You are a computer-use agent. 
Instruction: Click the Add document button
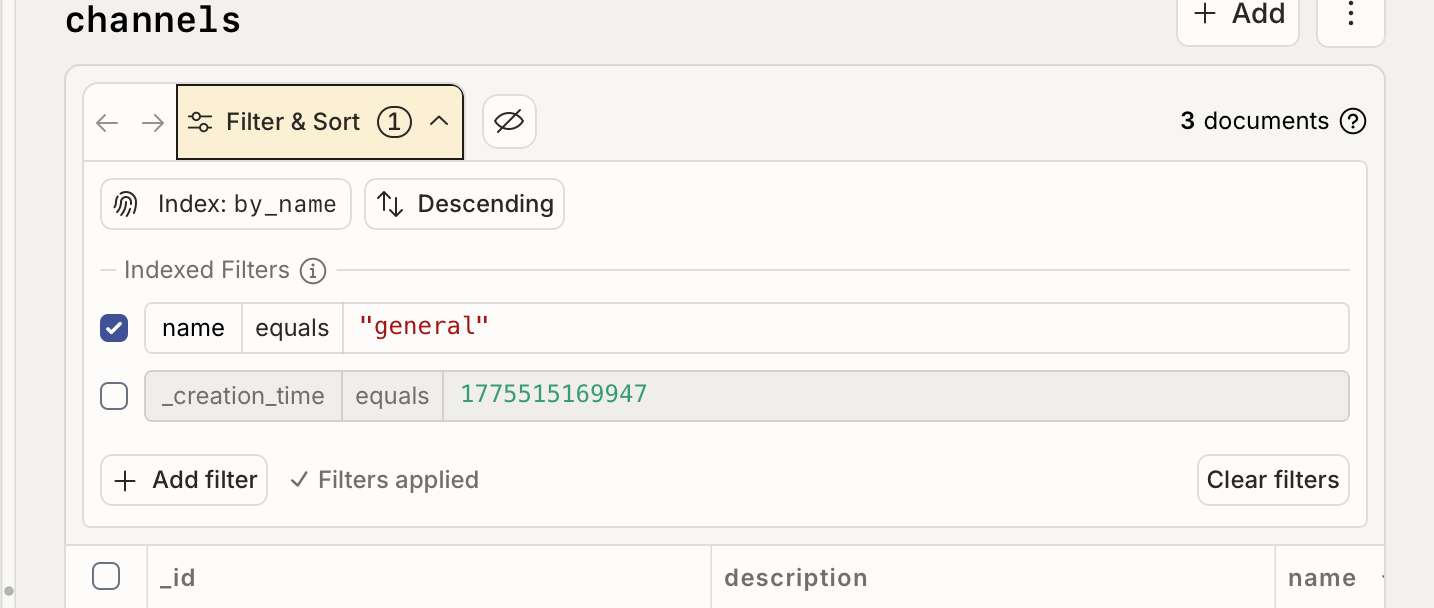1238,16
